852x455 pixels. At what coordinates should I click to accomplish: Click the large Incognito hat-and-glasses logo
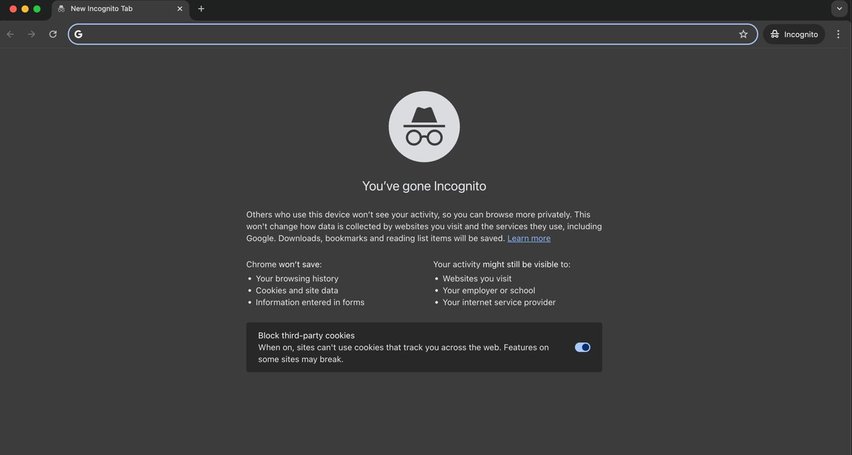pos(424,126)
